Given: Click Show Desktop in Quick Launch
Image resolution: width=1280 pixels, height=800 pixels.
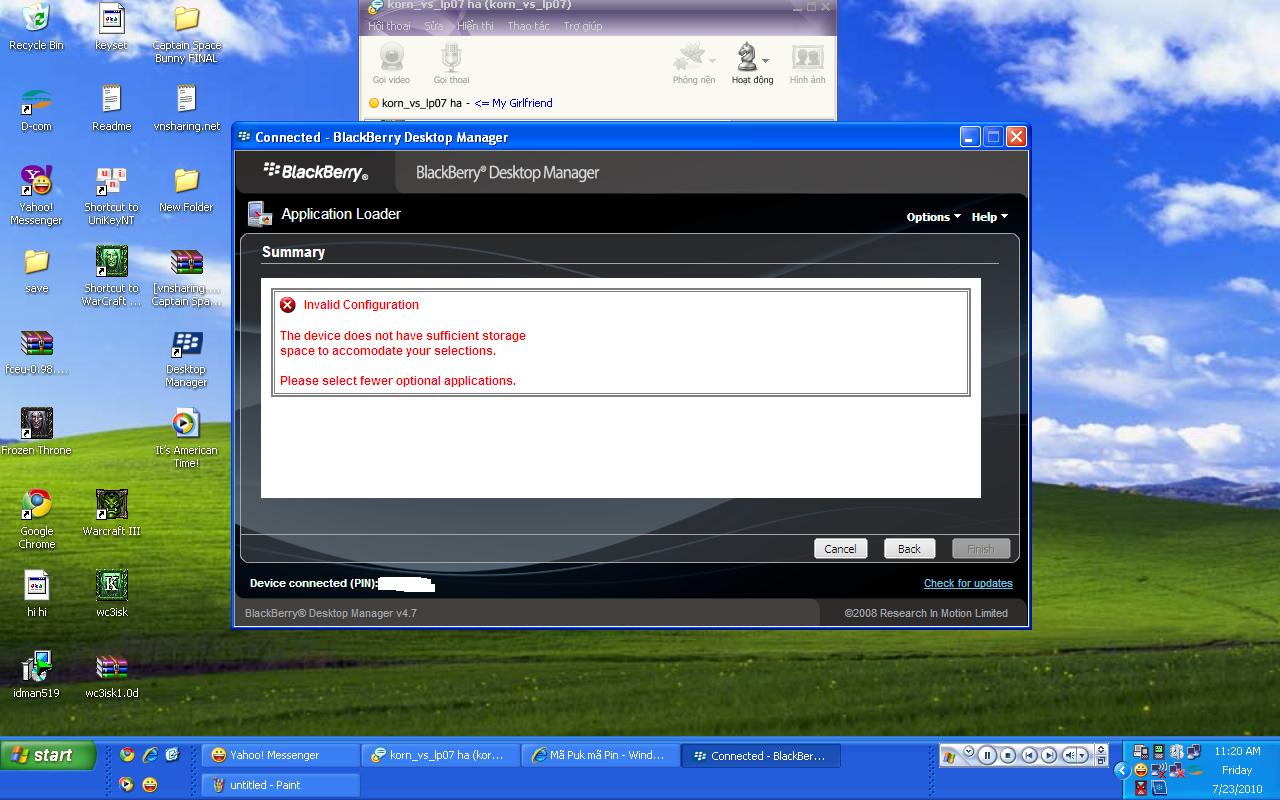Looking at the screenshot, I should pos(172,755).
